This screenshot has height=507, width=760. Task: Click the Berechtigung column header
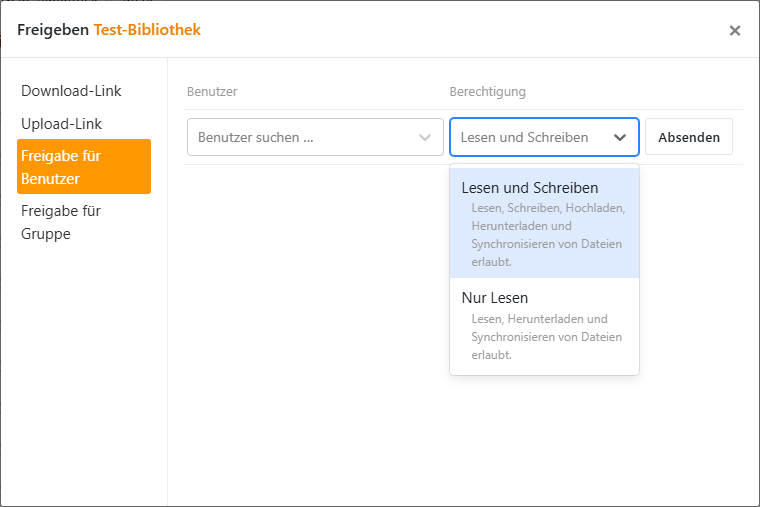click(x=487, y=92)
